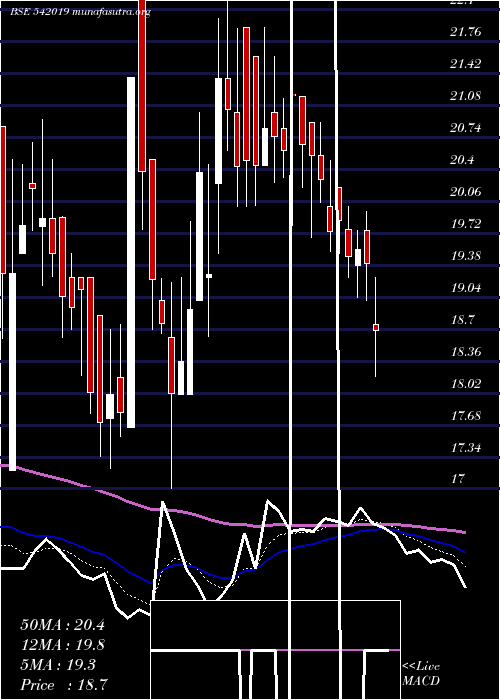Click the 20.06 price axis label
This screenshot has height=700, width=500.
466,192
